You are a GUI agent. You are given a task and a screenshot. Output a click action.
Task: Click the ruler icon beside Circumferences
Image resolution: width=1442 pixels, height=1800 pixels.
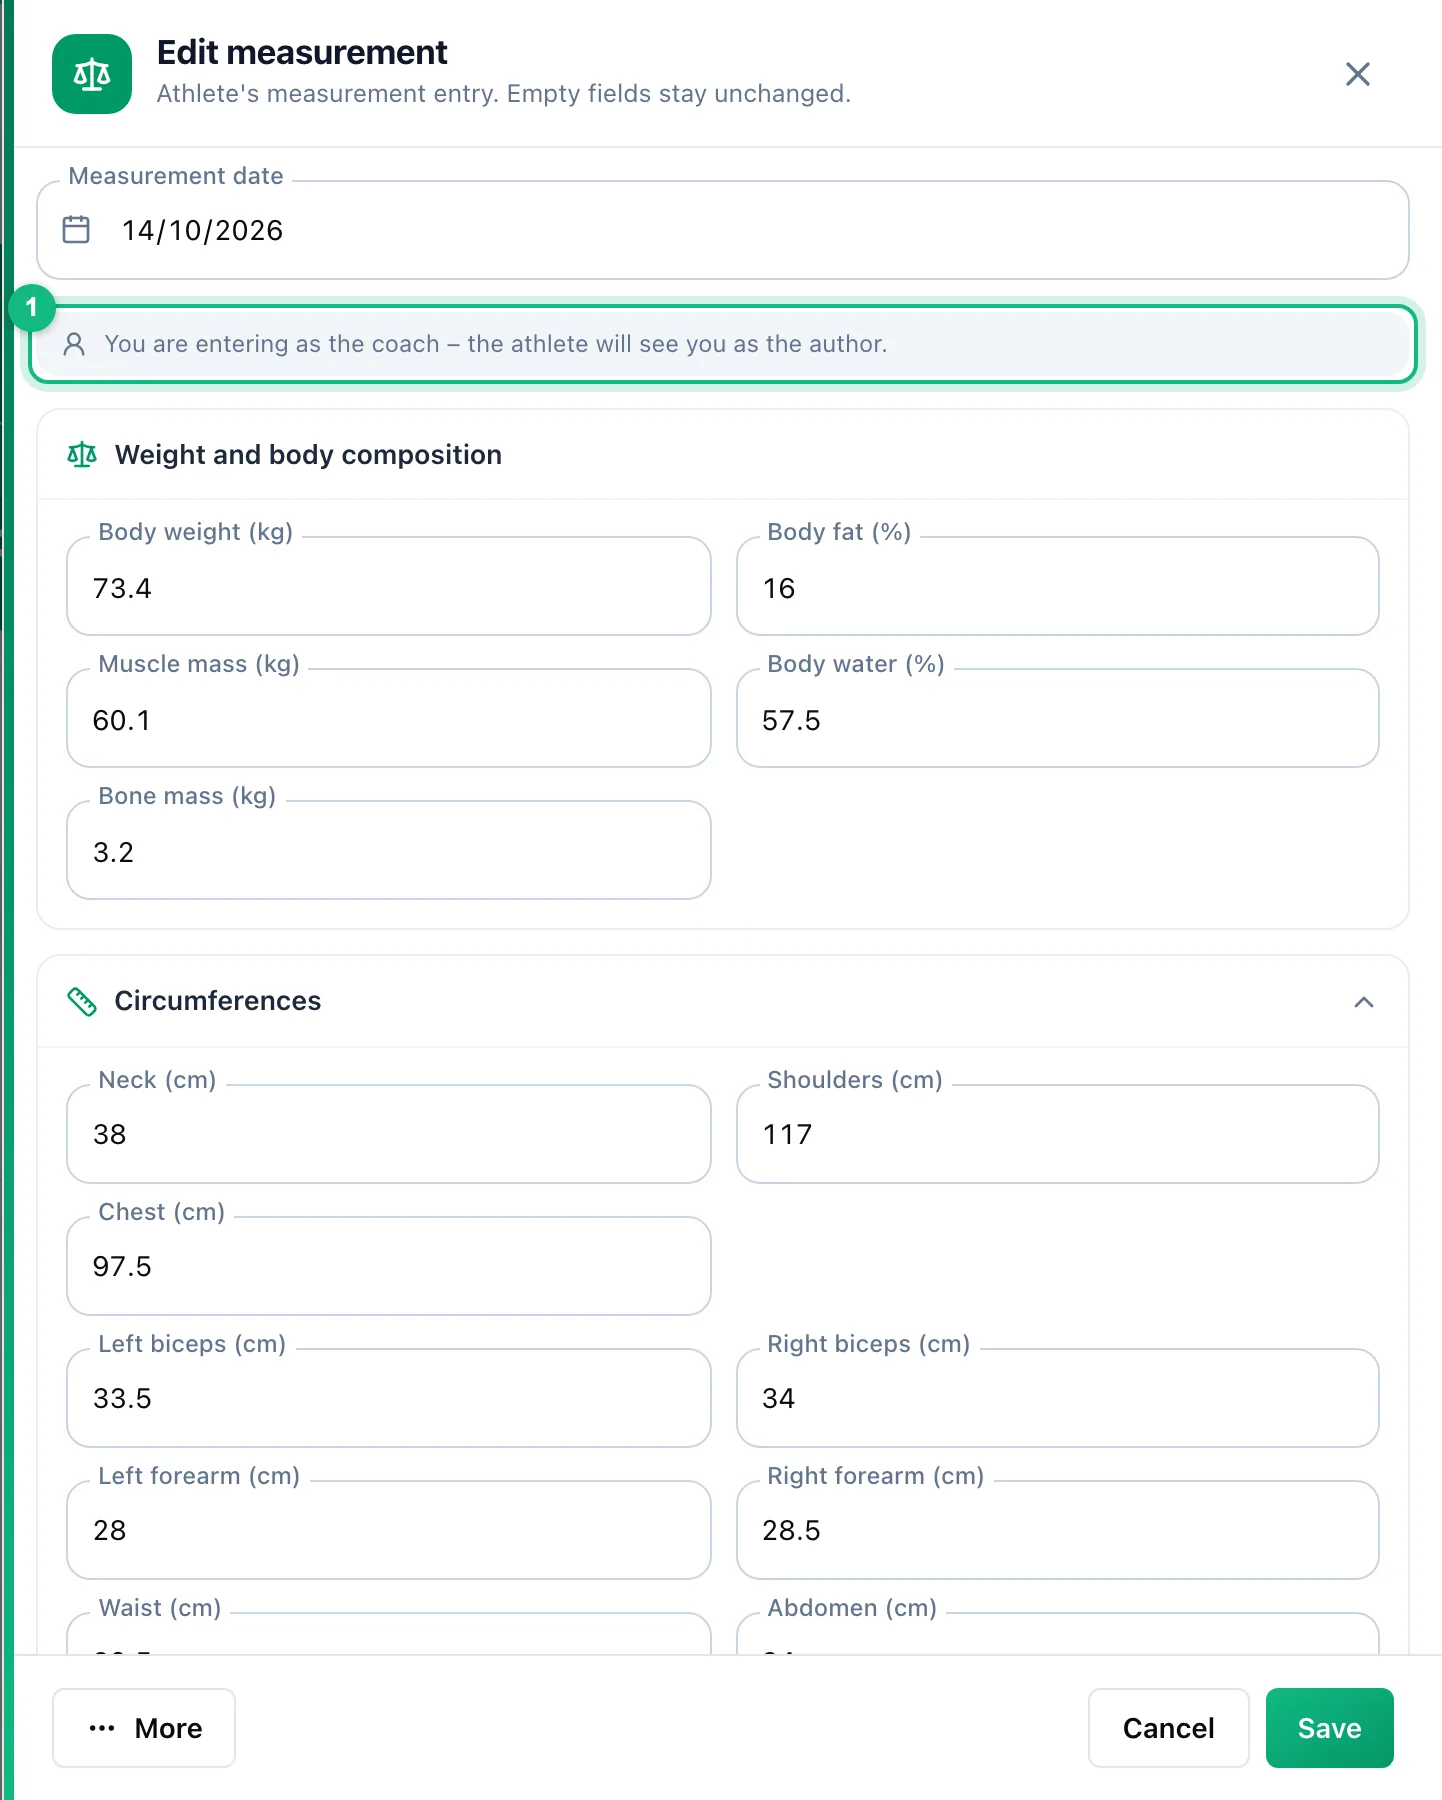tap(82, 1001)
